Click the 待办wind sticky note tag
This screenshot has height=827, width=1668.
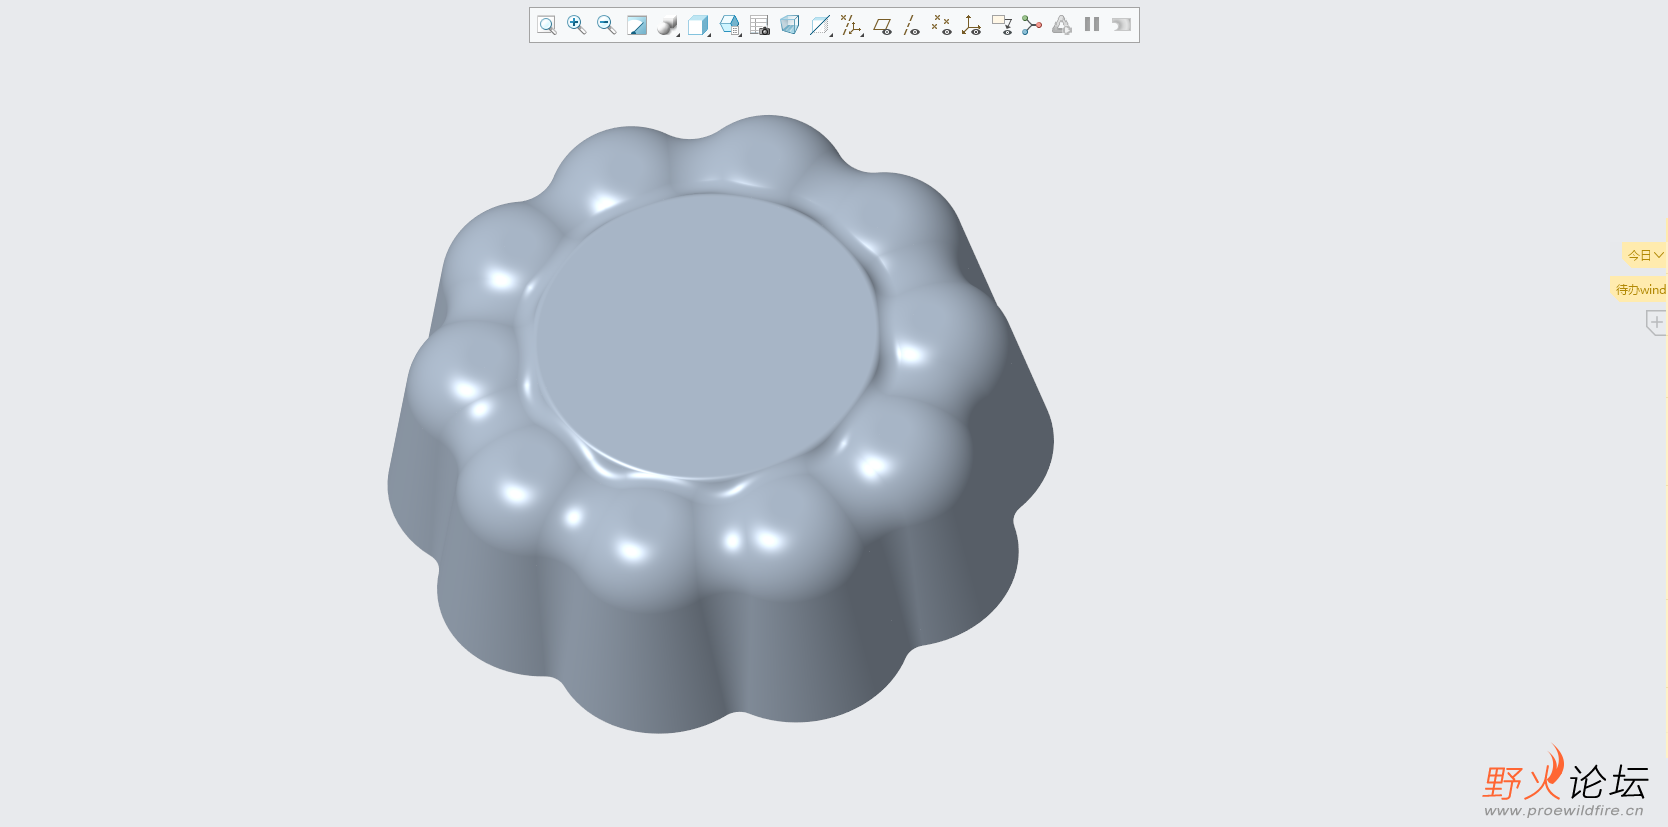click(1640, 289)
